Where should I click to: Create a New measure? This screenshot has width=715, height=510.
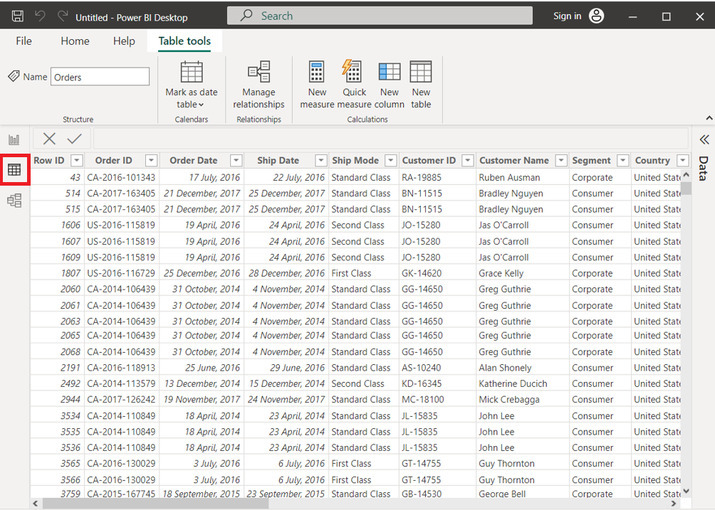[x=317, y=72]
